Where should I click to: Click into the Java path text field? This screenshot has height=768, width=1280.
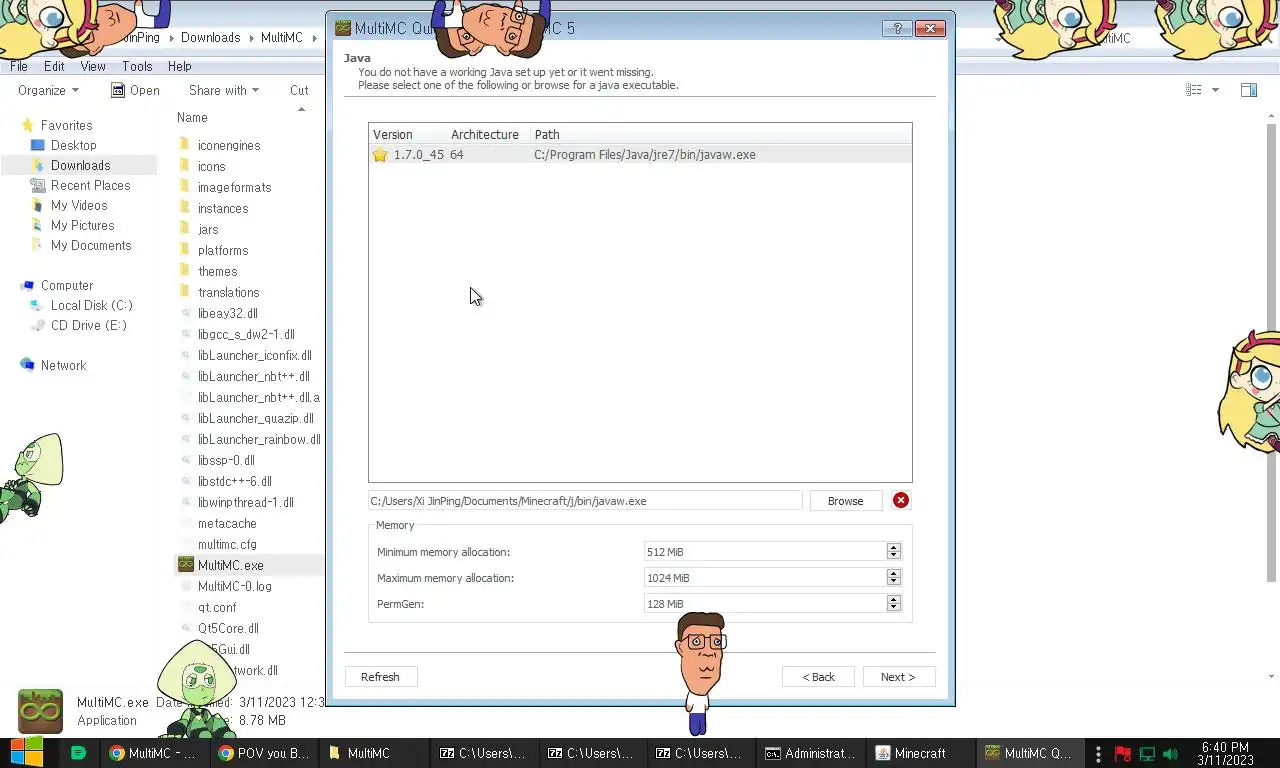(x=585, y=501)
